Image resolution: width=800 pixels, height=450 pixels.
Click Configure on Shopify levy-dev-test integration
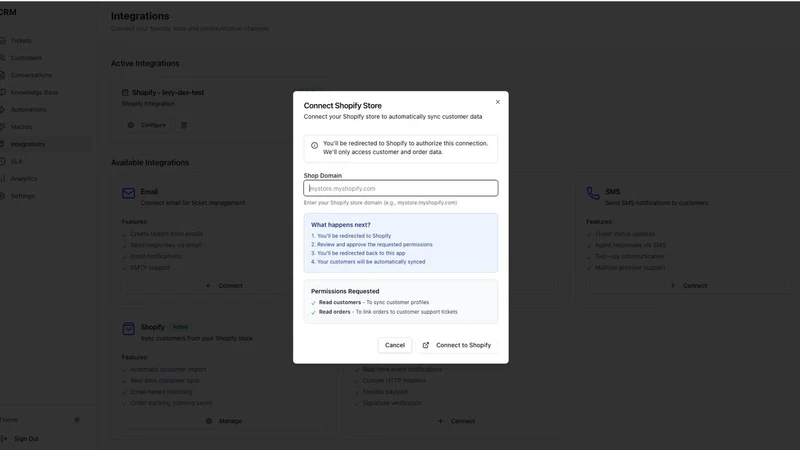[x=146, y=125]
